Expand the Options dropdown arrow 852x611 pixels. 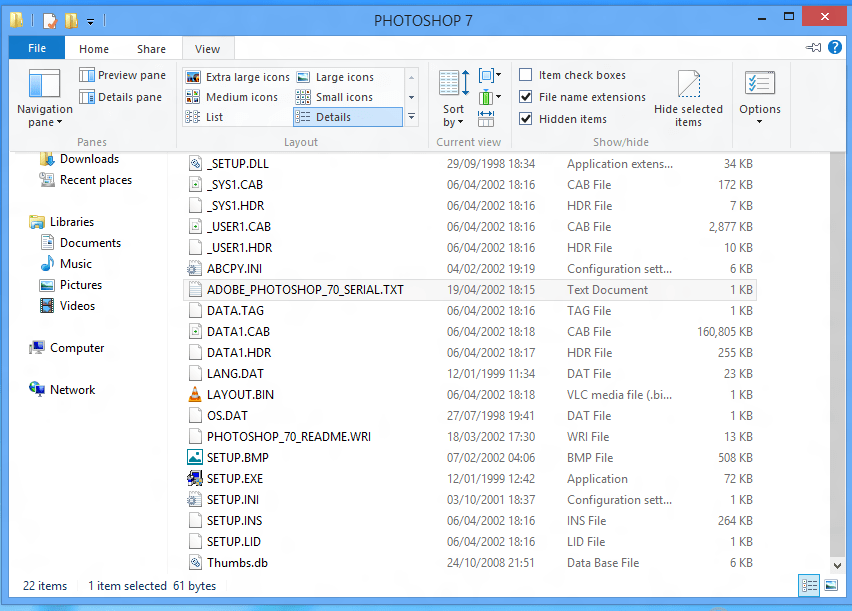click(x=760, y=121)
